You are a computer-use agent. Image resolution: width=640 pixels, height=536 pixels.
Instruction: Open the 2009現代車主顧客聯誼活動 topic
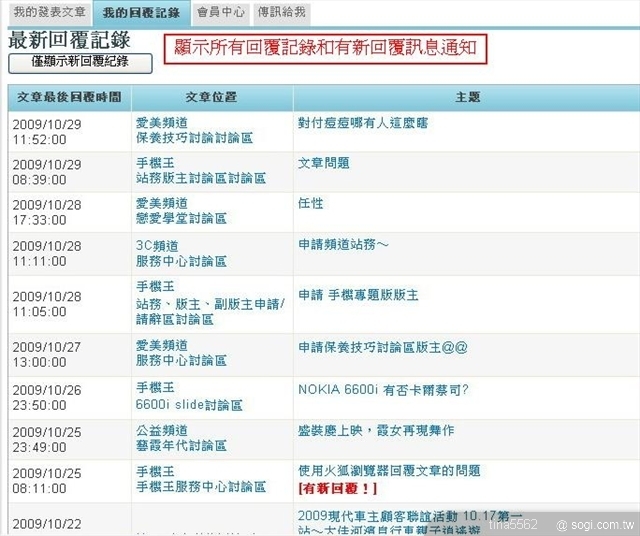tap(409, 523)
